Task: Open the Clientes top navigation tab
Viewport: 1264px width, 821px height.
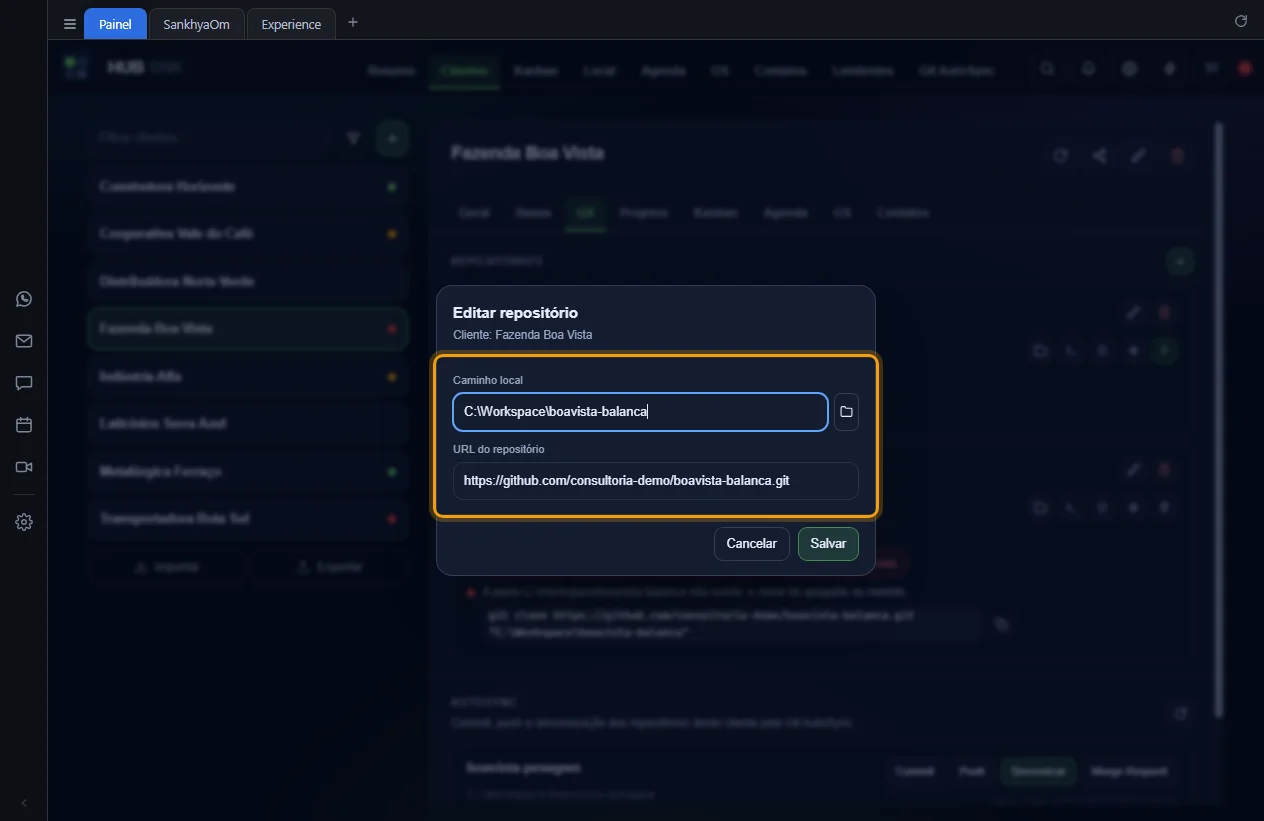Action: (464, 70)
